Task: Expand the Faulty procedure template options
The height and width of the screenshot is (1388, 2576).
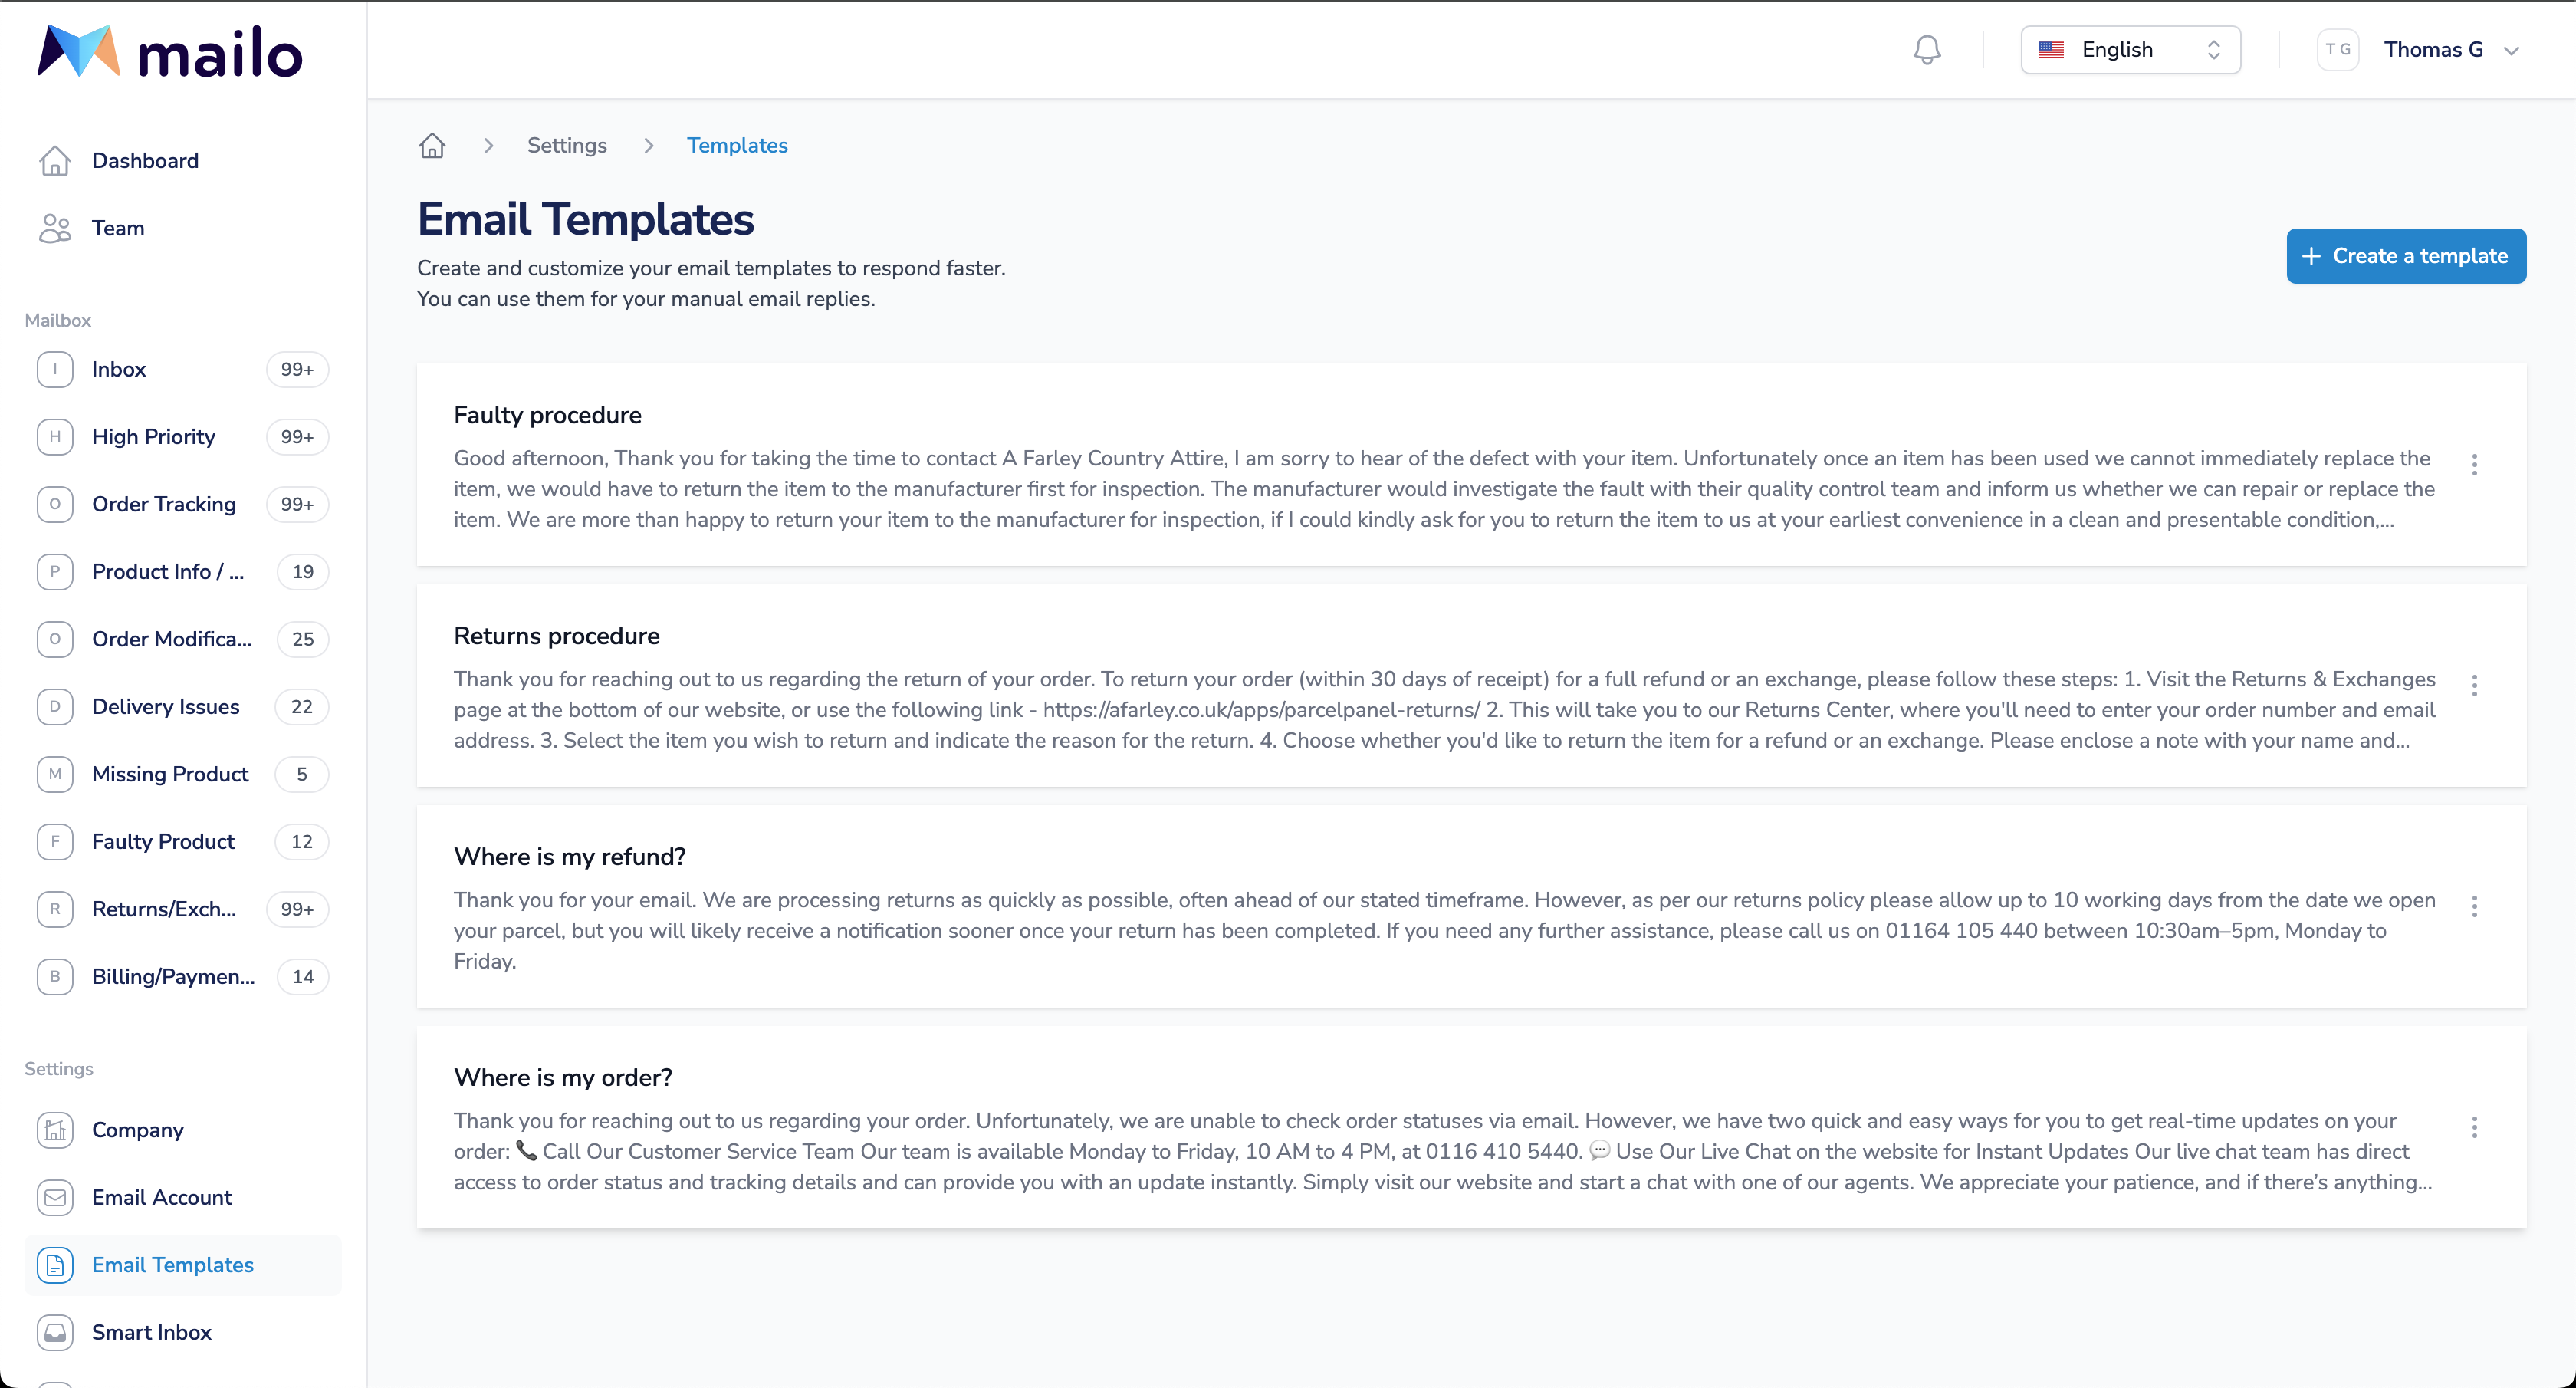Action: 2476,465
